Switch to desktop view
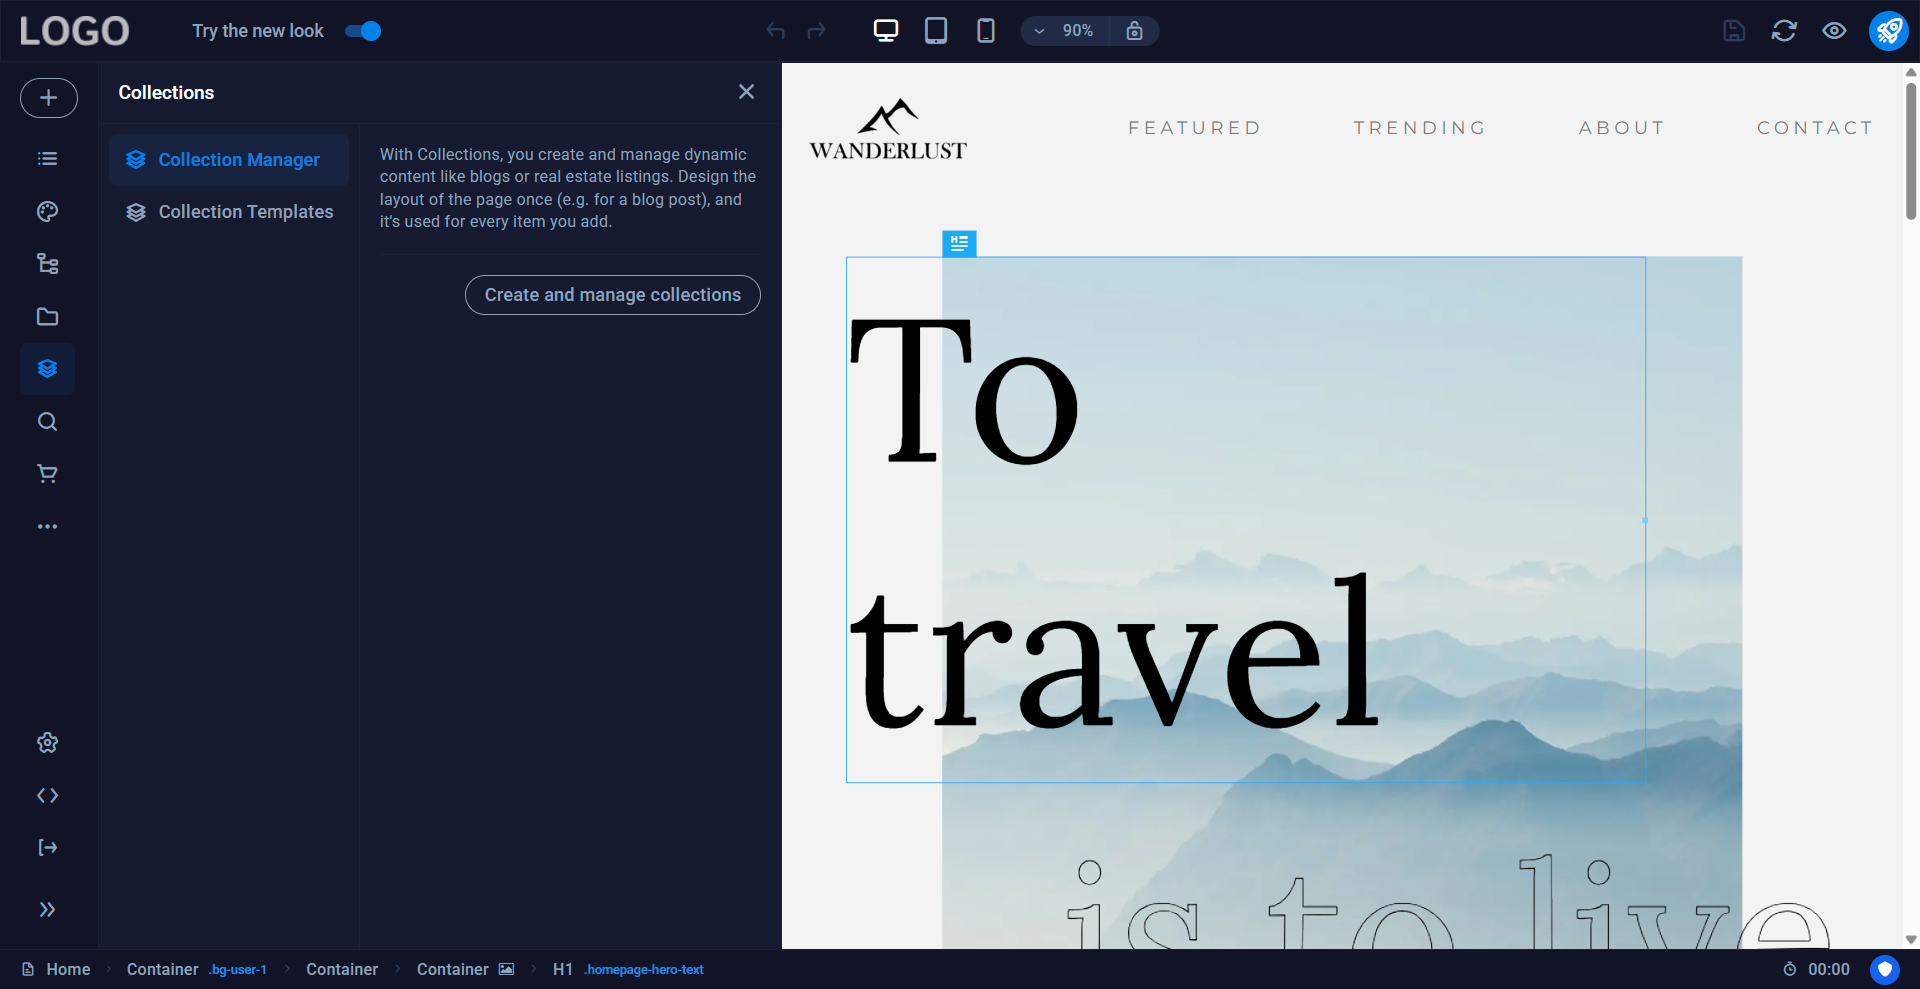The width and height of the screenshot is (1920, 989). tap(886, 31)
